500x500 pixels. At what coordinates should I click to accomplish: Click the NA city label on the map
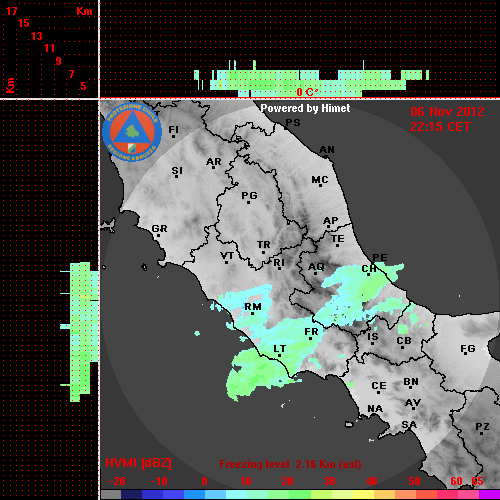click(x=375, y=409)
